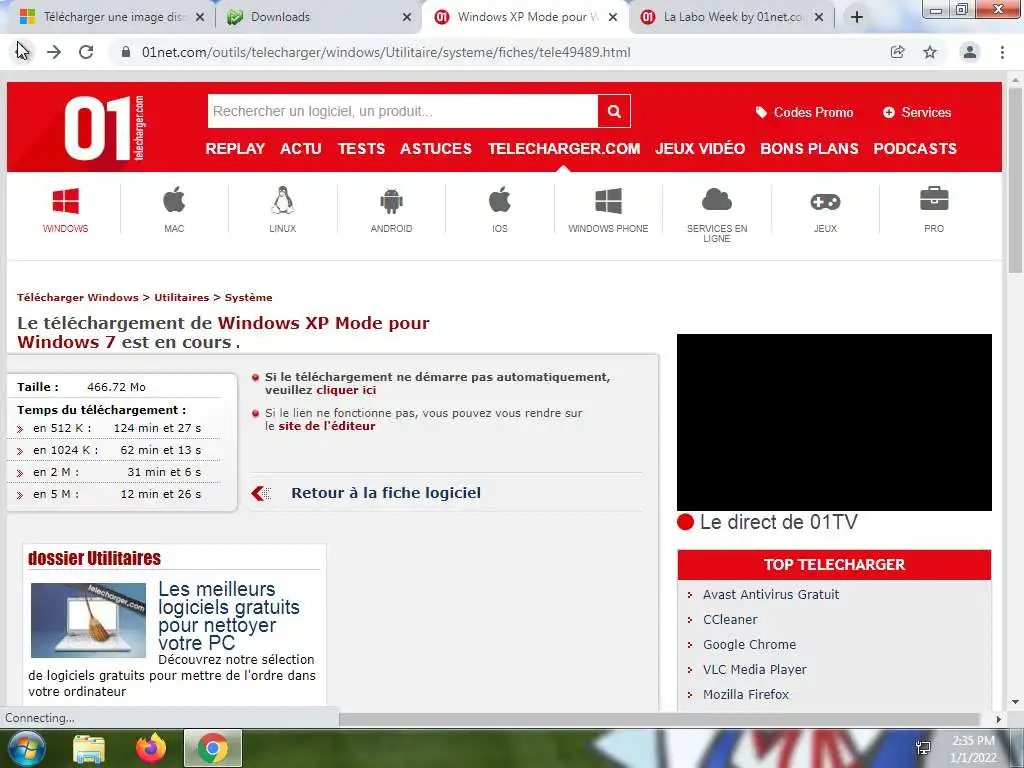Bookmark this page with the star icon

(x=930, y=52)
